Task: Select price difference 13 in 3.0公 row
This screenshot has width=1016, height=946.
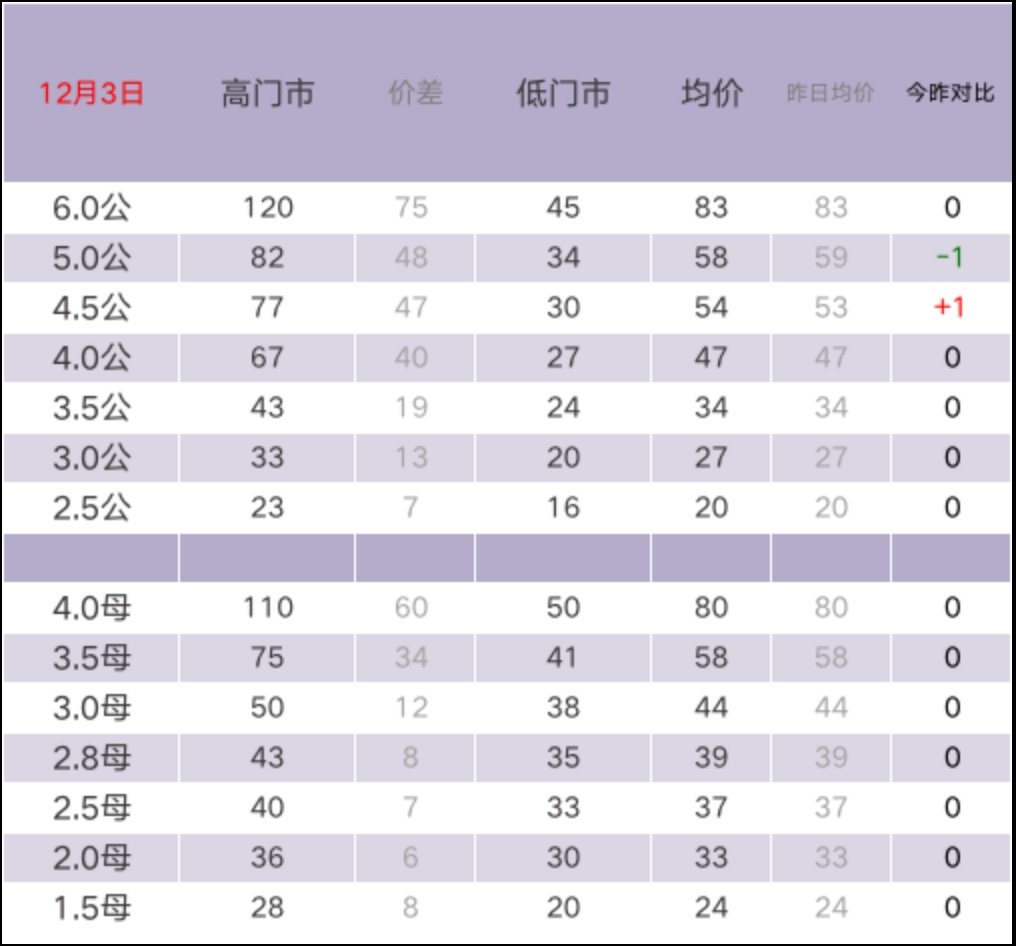Action: [x=411, y=457]
